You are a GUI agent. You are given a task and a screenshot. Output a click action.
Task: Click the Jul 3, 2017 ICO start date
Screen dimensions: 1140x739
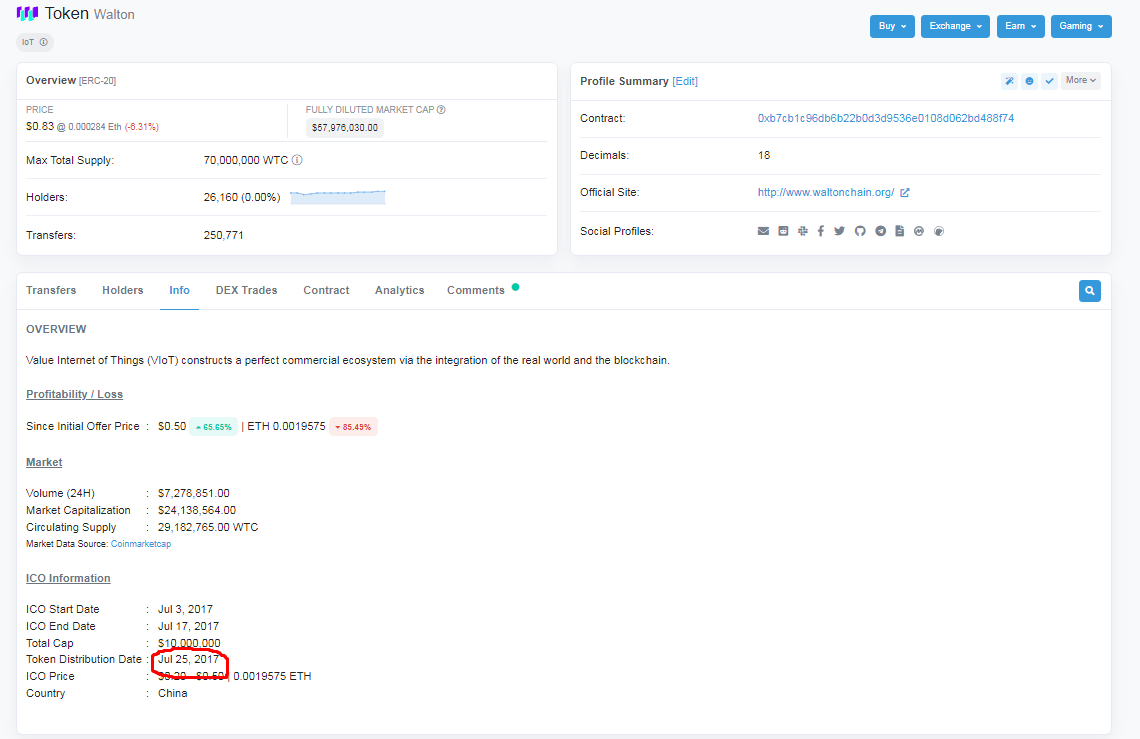[x=185, y=610]
